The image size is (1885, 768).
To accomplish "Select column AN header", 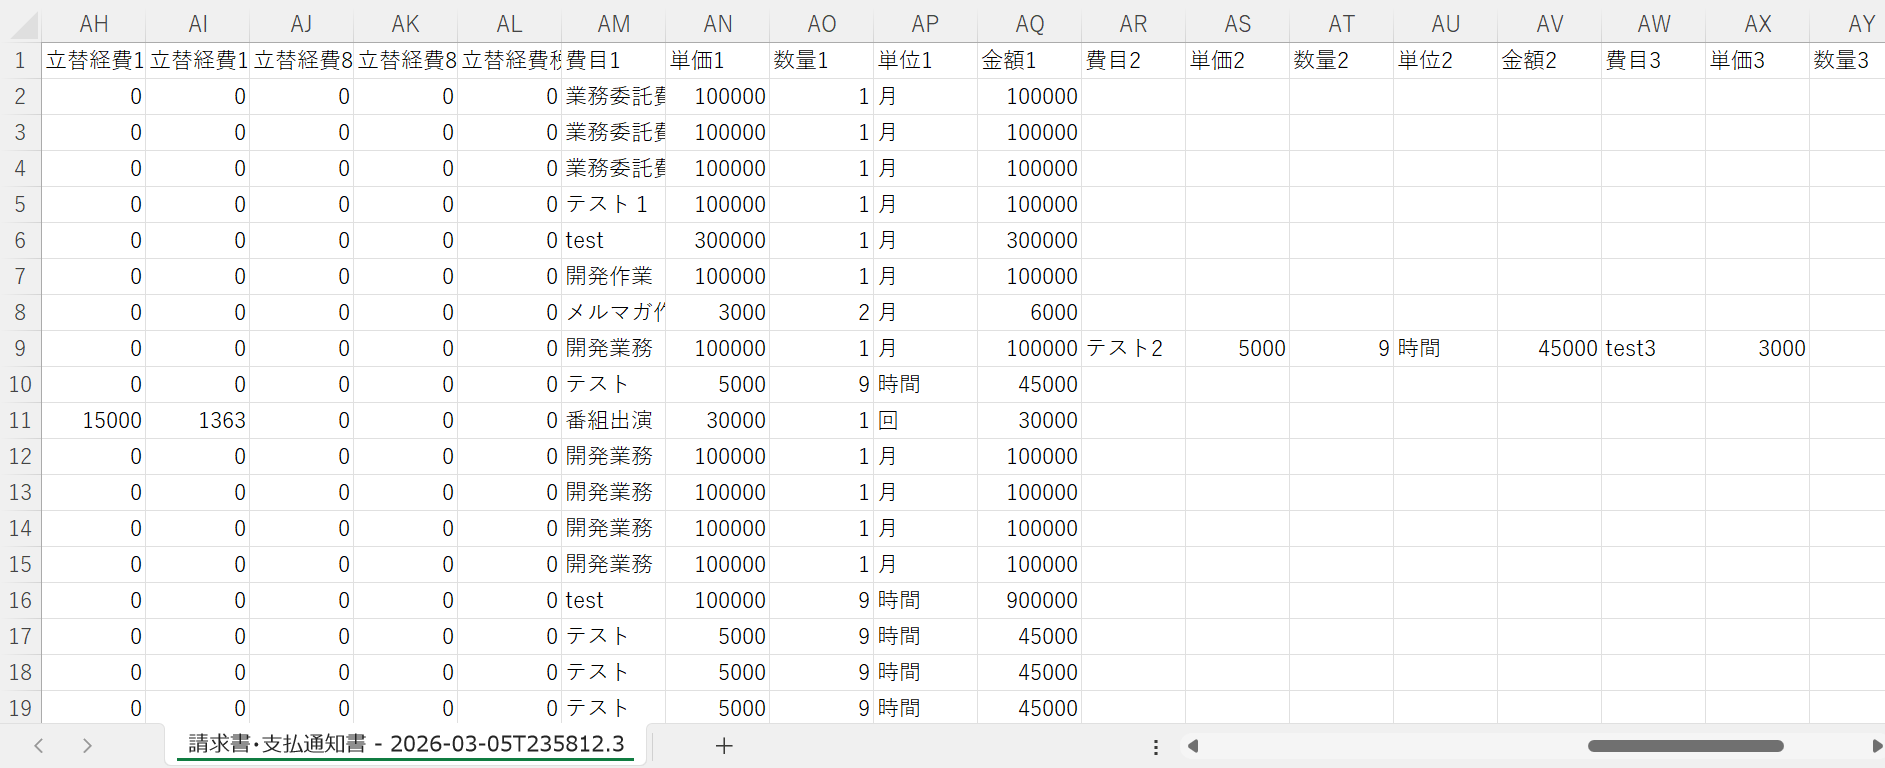I will [718, 24].
